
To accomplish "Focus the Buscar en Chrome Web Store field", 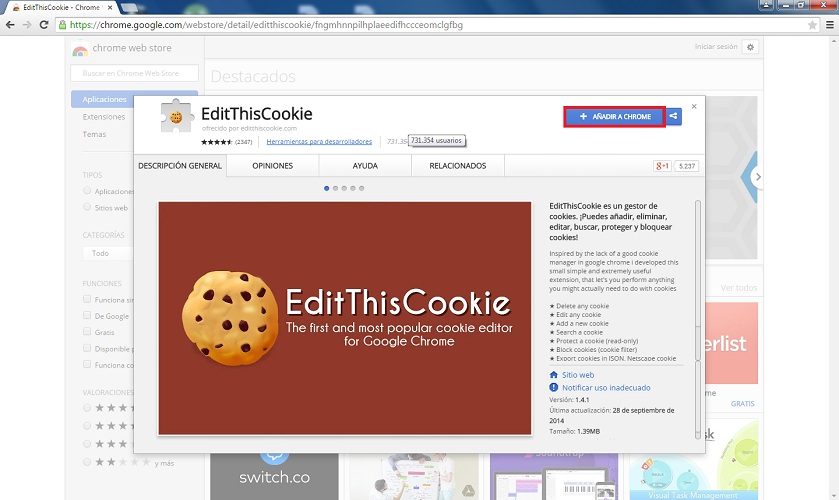I will point(134,73).
